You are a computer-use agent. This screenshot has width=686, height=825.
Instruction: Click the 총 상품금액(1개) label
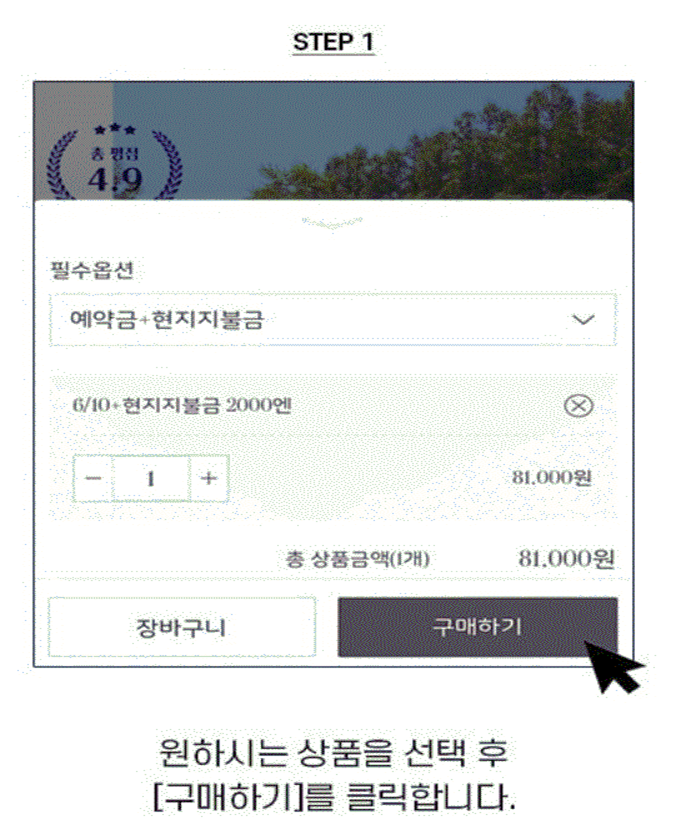point(358,559)
